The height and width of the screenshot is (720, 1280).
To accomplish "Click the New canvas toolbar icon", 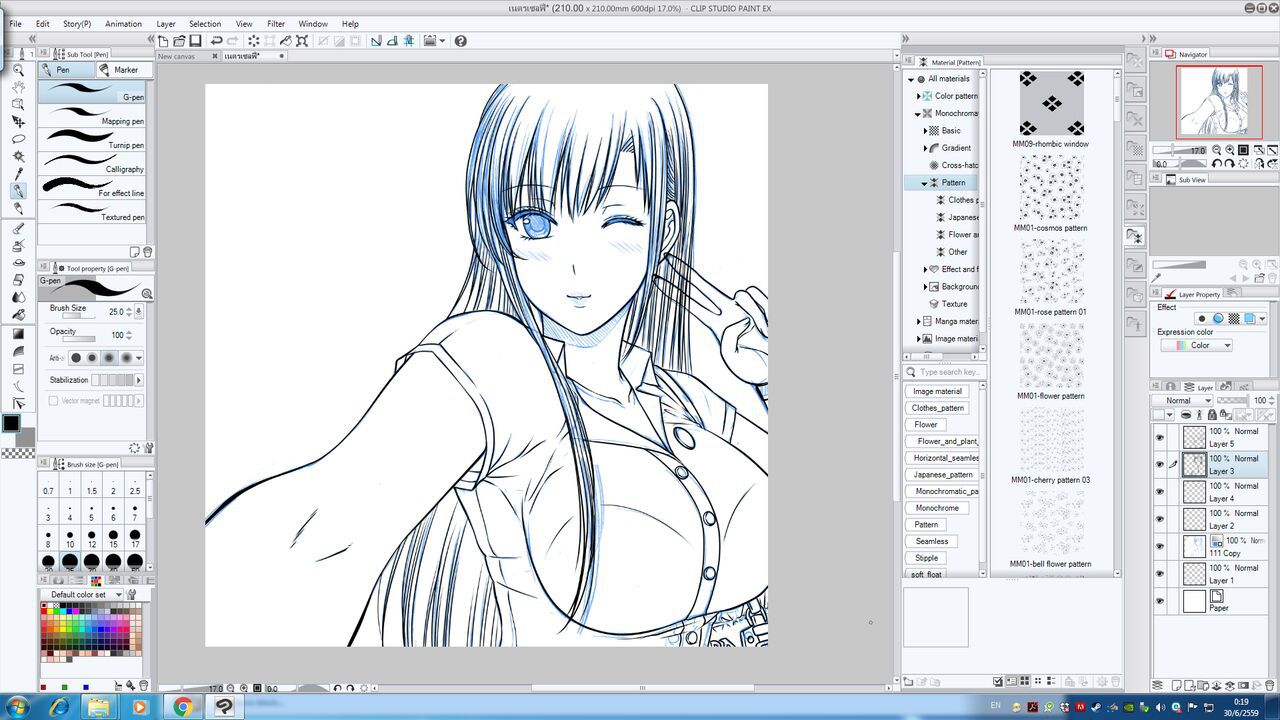I will pyautogui.click(x=163, y=41).
